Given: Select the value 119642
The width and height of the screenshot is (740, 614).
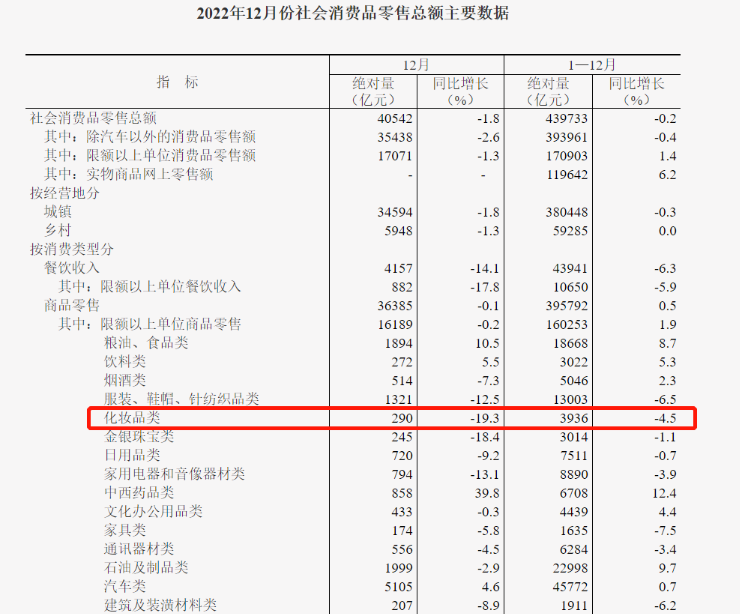Looking at the screenshot, I should [x=566, y=175].
